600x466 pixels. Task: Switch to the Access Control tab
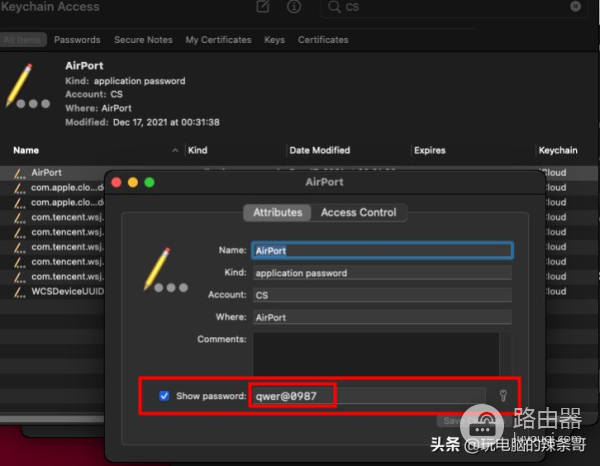click(x=358, y=212)
